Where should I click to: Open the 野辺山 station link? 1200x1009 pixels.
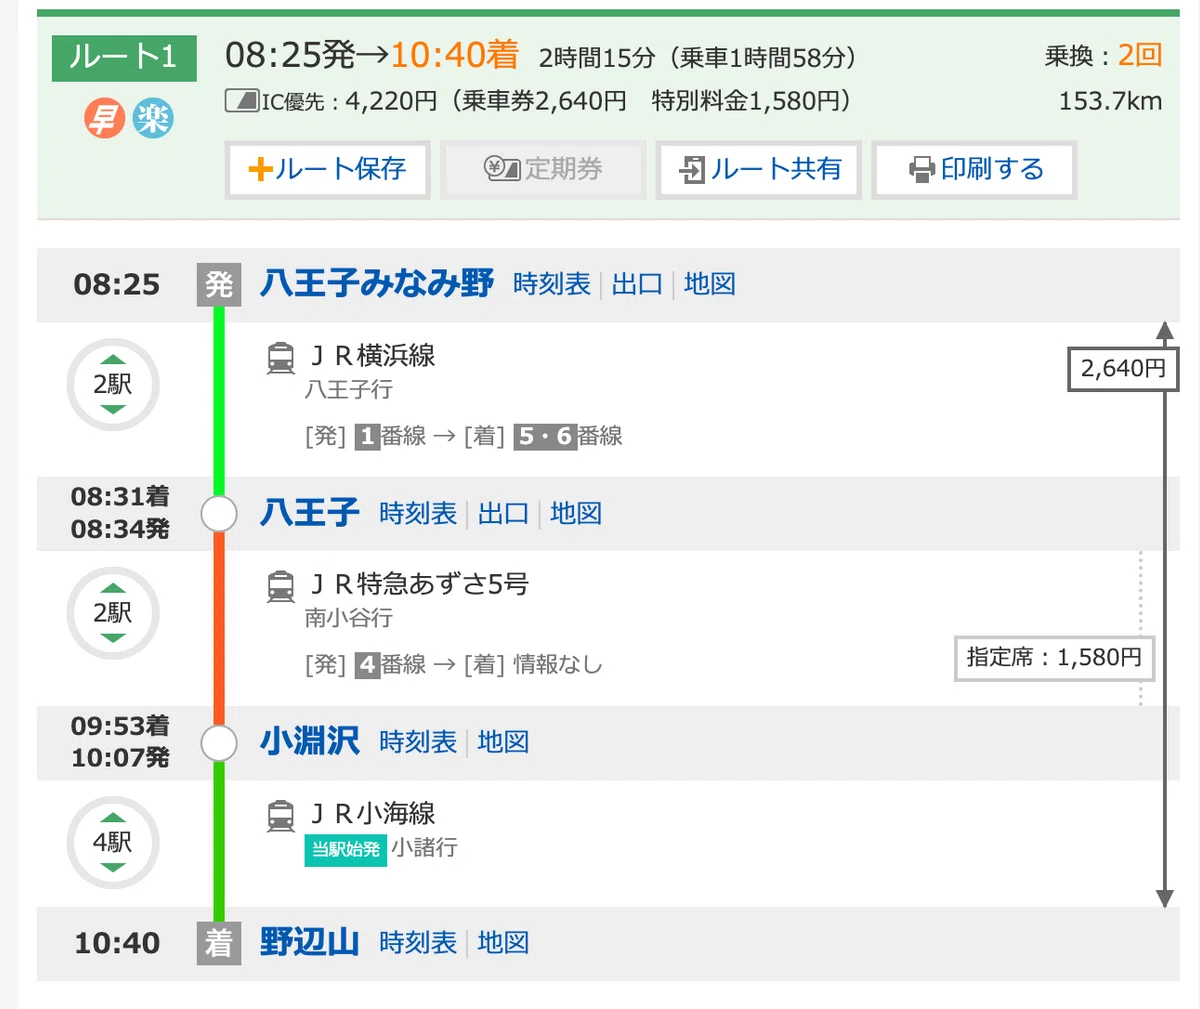tap(310, 943)
